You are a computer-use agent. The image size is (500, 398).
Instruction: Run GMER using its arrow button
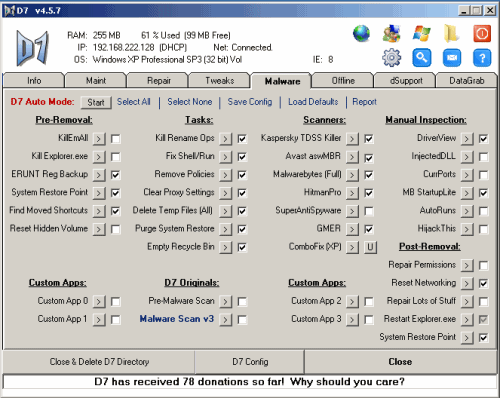(352, 229)
